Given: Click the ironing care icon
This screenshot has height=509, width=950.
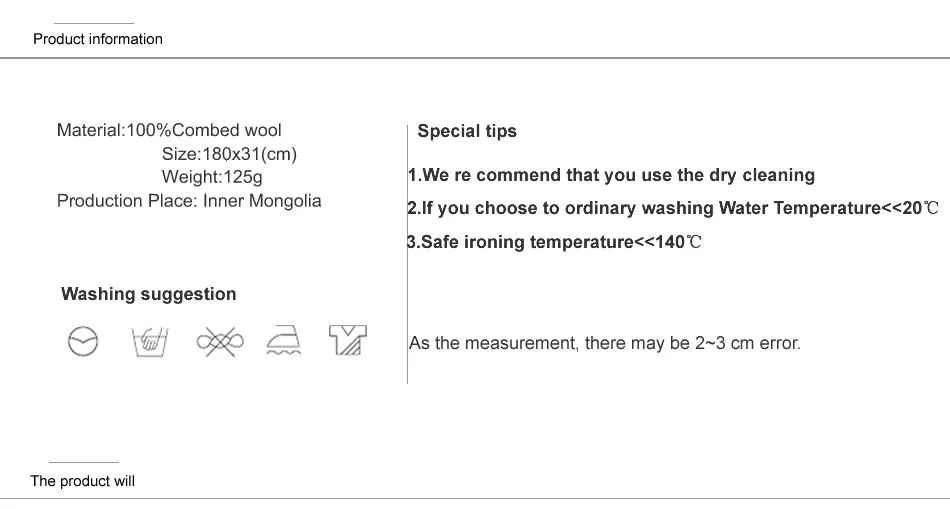Looking at the screenshot, I should pyautogui.click(x=284, y=341).
